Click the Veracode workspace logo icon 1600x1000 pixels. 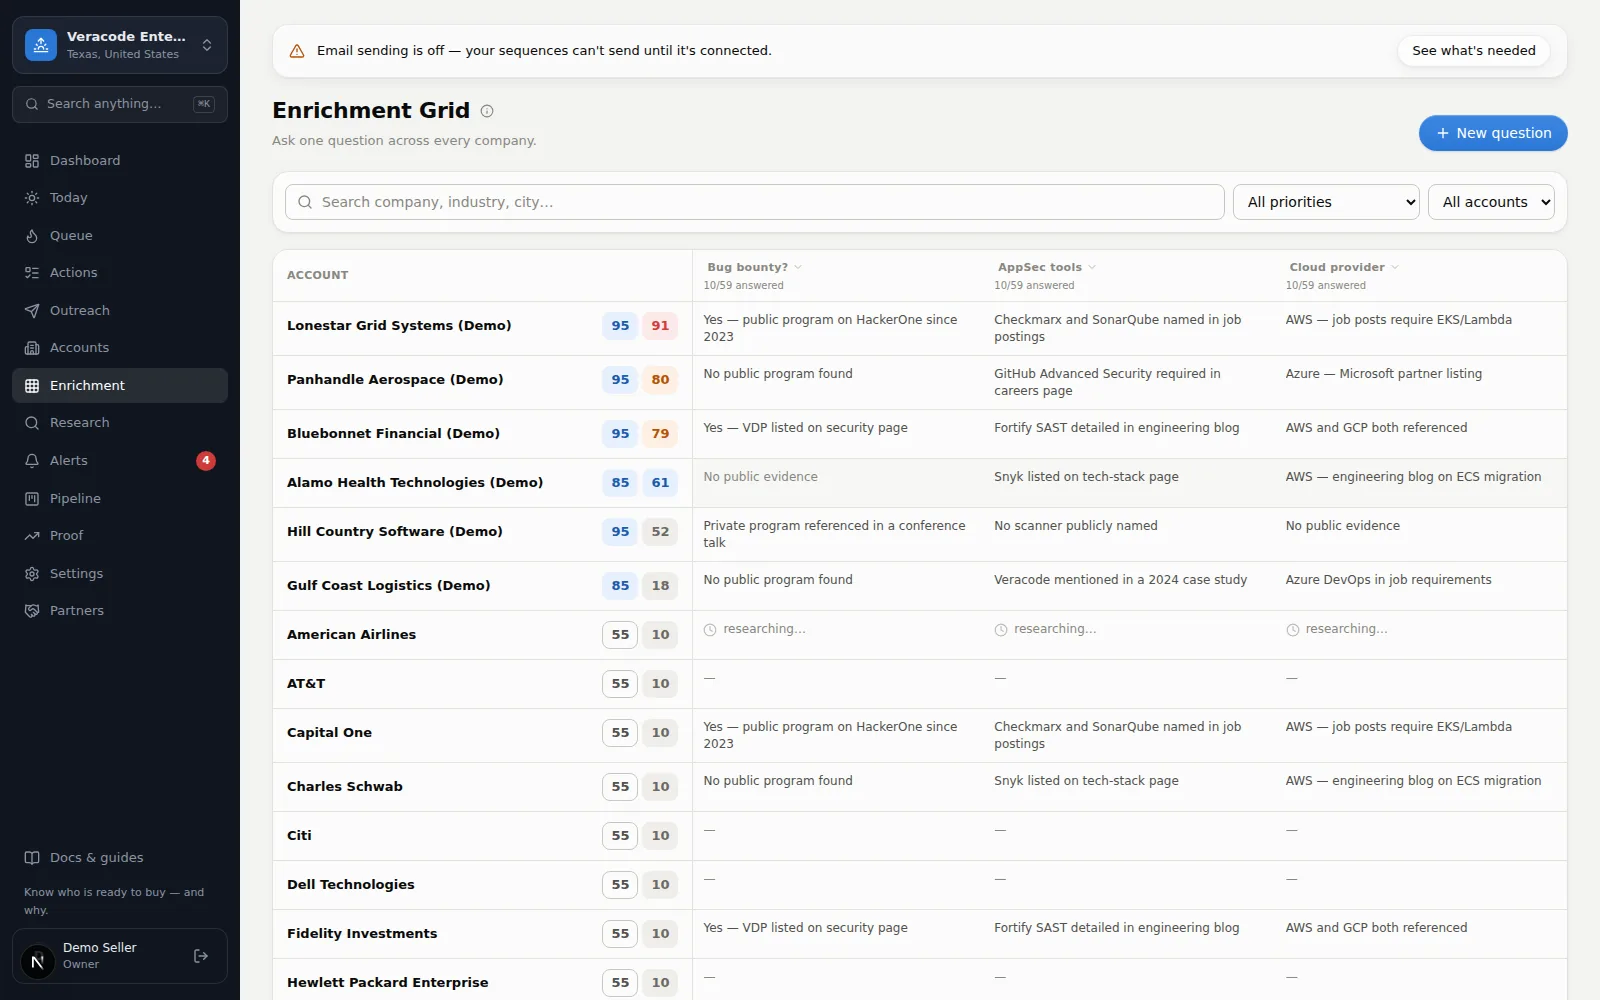(x=41, y=45)
